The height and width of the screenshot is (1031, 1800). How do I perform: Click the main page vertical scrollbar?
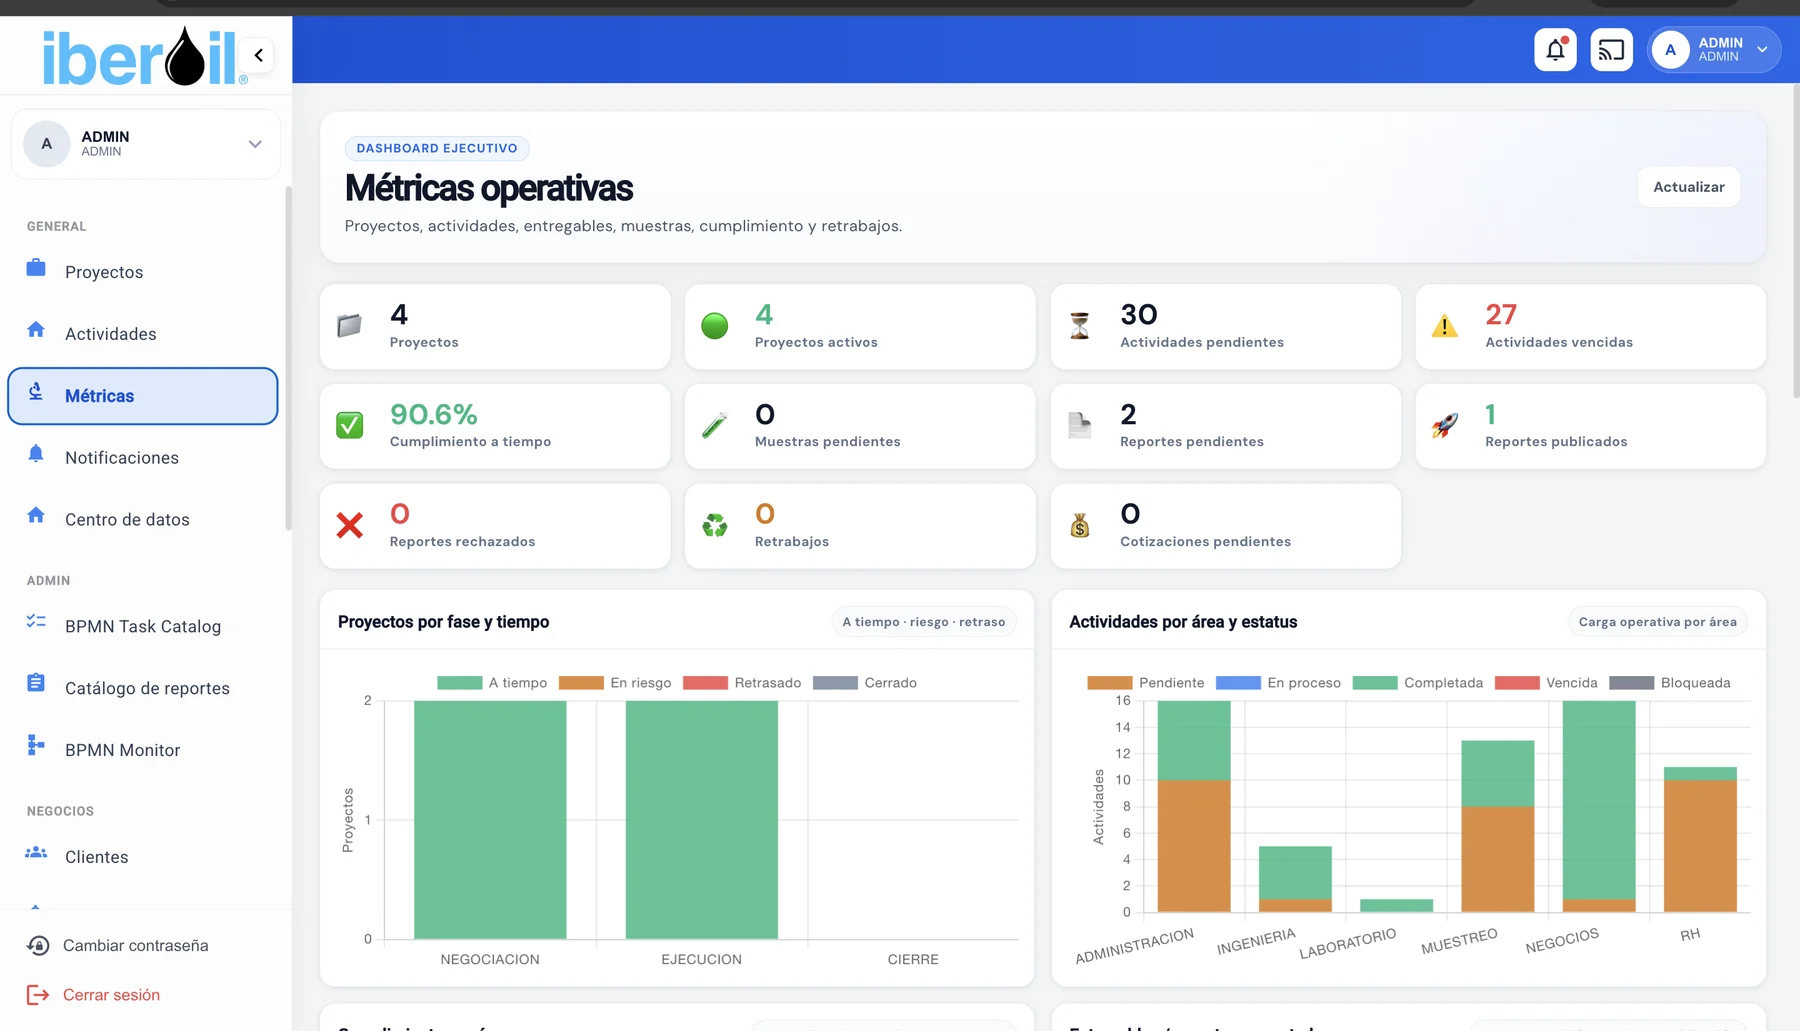click(1796, 240)
